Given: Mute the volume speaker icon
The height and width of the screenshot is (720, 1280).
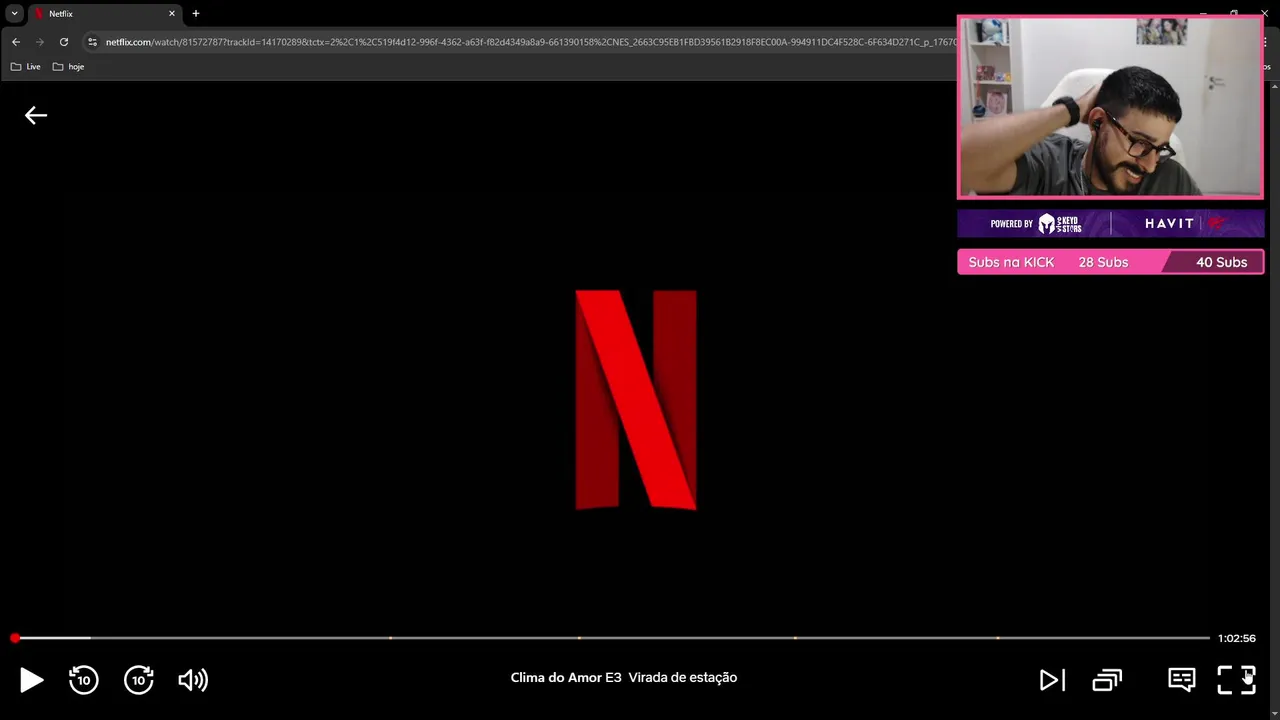Looking at the screenshot, I should pyautogui.click(x=193, y=680).
